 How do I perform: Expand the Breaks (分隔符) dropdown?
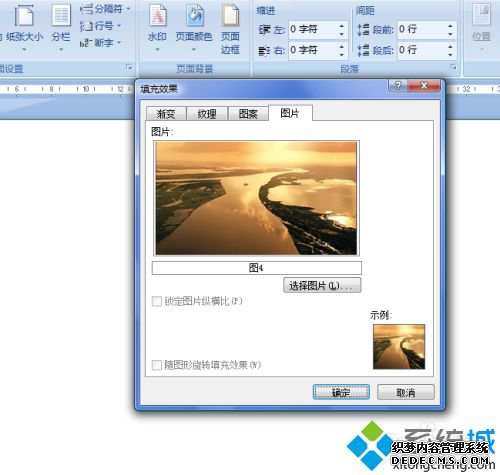pyautogui.click(x=104, y=9)
